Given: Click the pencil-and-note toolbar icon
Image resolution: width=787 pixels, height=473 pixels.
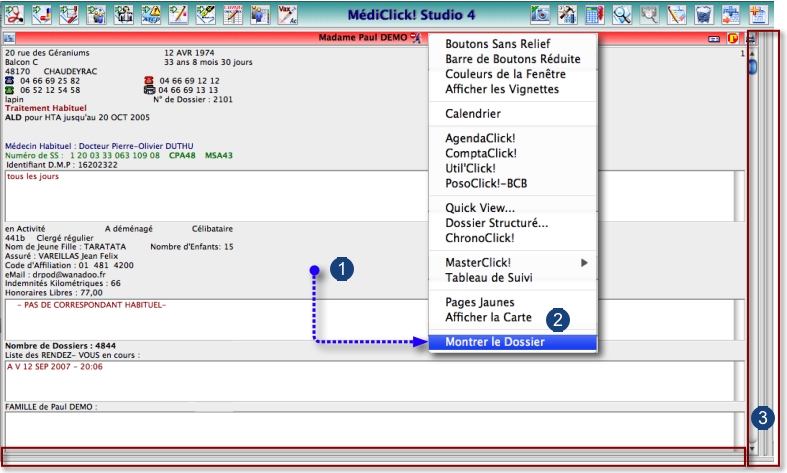Looking at the screenshot, I should [178, 15].
